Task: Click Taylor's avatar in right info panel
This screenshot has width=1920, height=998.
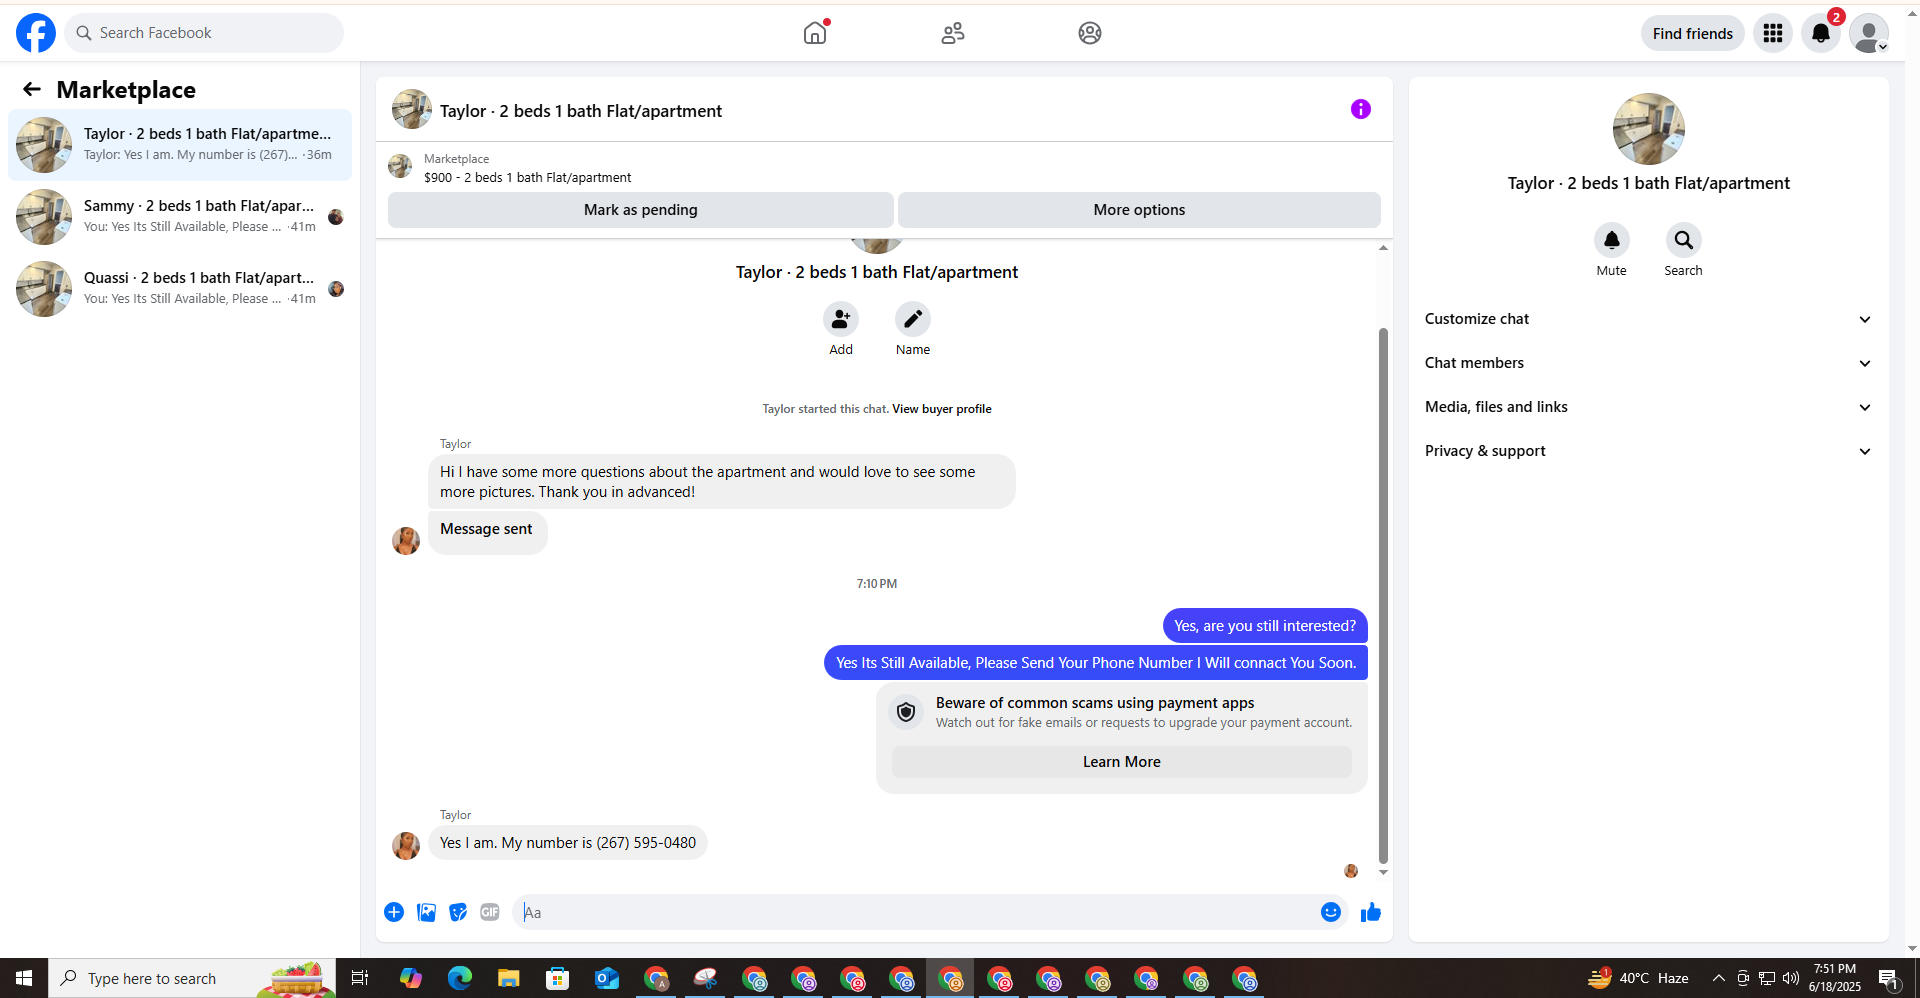Action: [x=1649, y=129]
